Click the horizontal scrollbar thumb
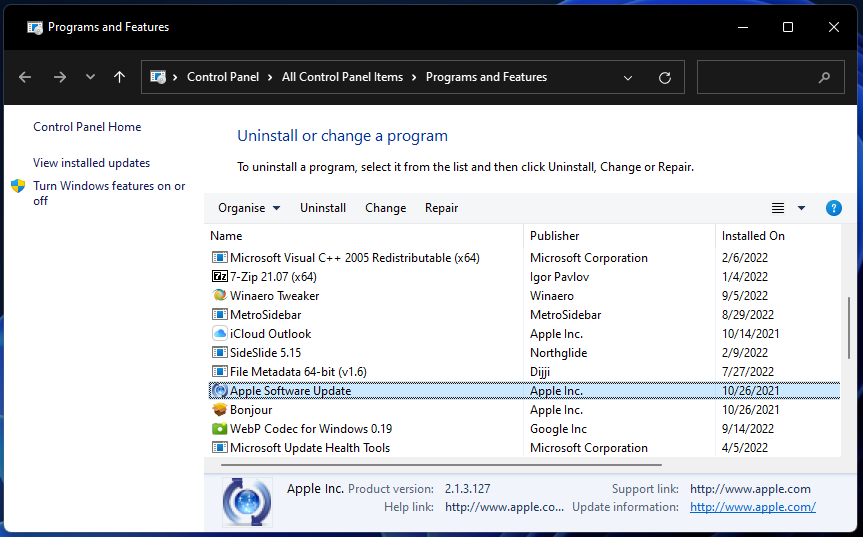Screen dimensions: 863x537 pyautogui.click(x=441, y=465)
